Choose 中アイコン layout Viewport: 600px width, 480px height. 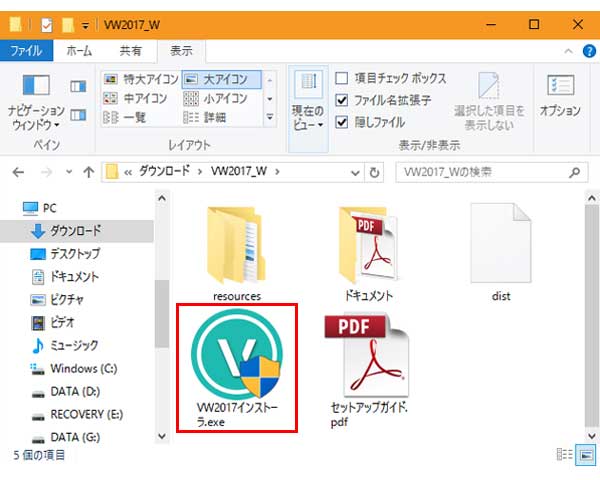click(135, 98)
